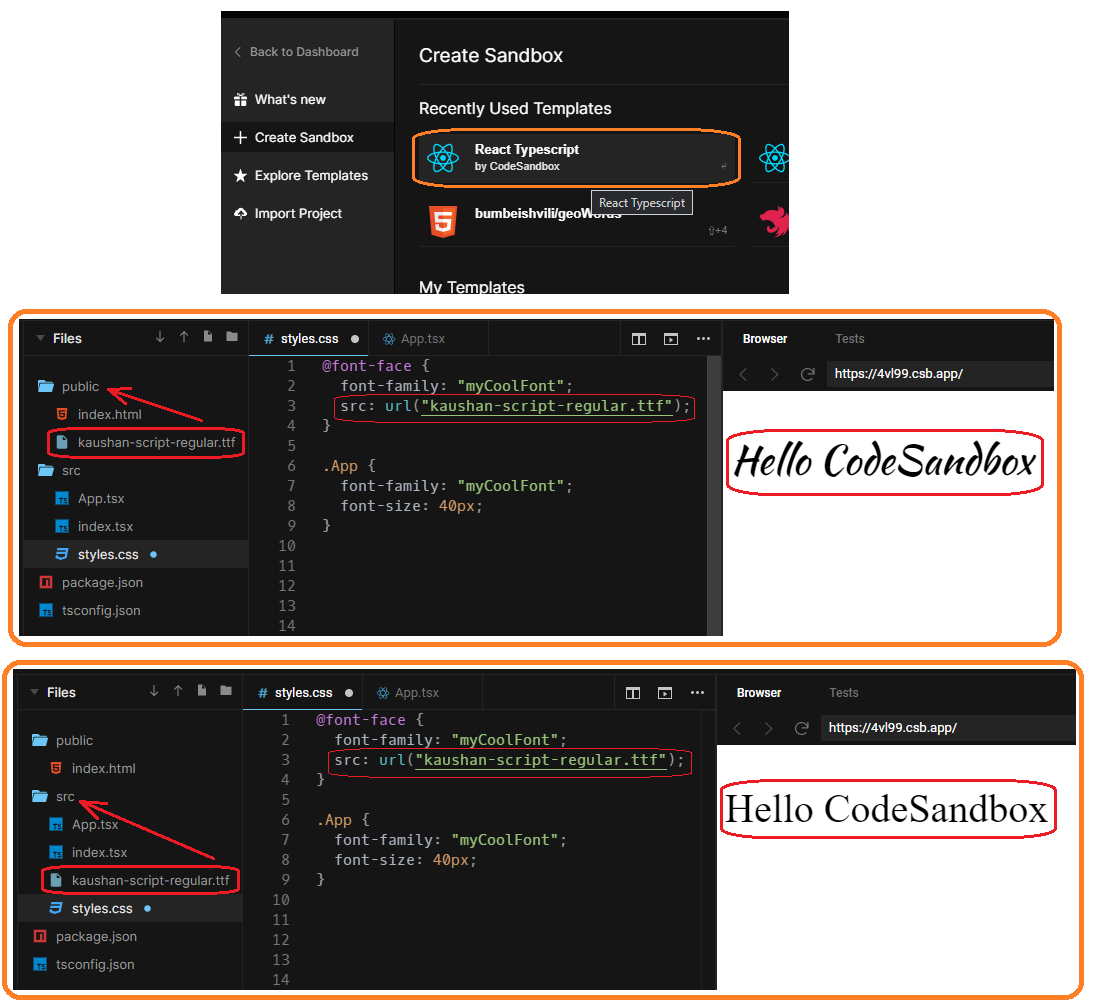Click URL field in bottom browser preview
The image size is (1093, 1007).
[x=948, y=728]
